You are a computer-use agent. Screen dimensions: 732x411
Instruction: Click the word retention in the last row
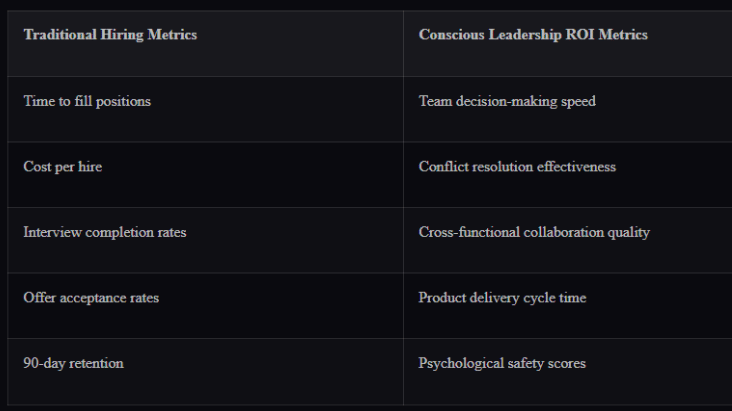[x=95, y=363]
